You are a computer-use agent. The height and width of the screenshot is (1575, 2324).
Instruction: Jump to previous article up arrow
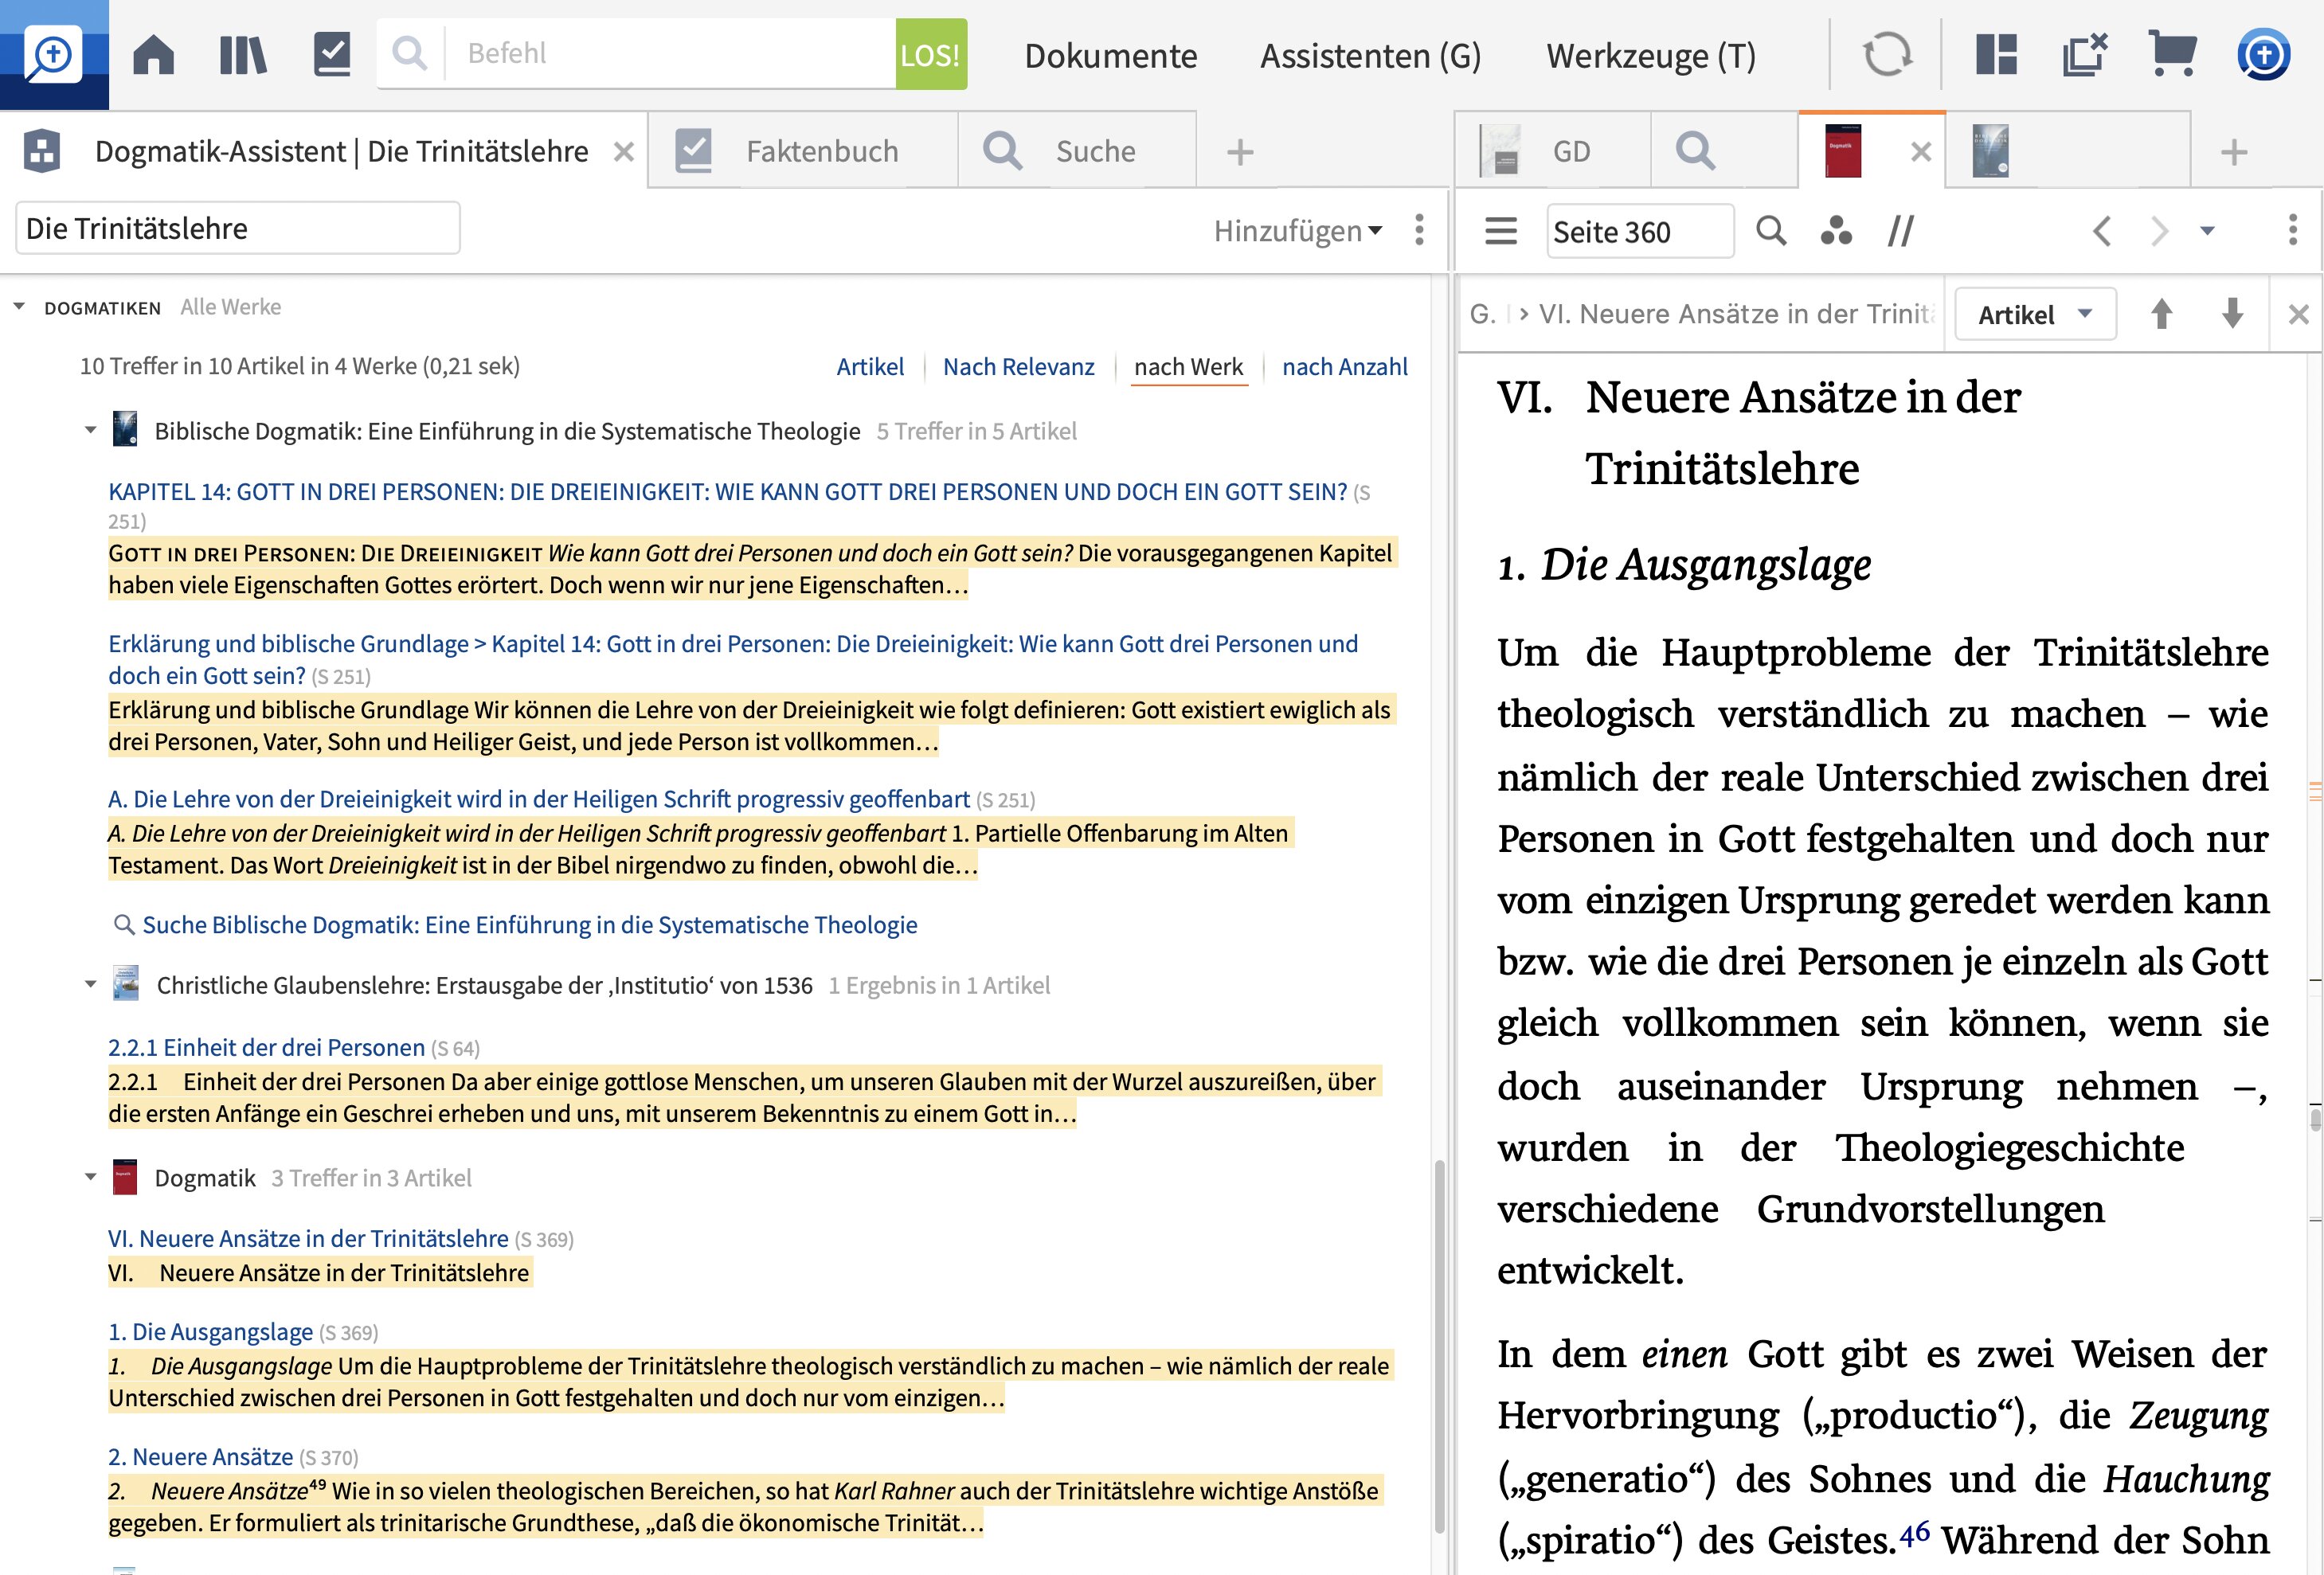coord(2162,314)
